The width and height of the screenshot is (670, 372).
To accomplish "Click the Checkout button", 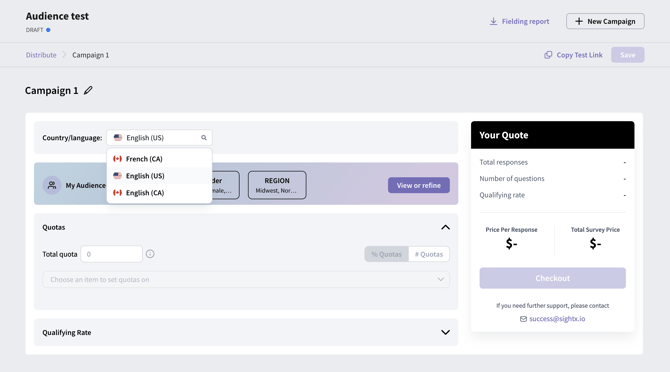I will click(552, 278).
